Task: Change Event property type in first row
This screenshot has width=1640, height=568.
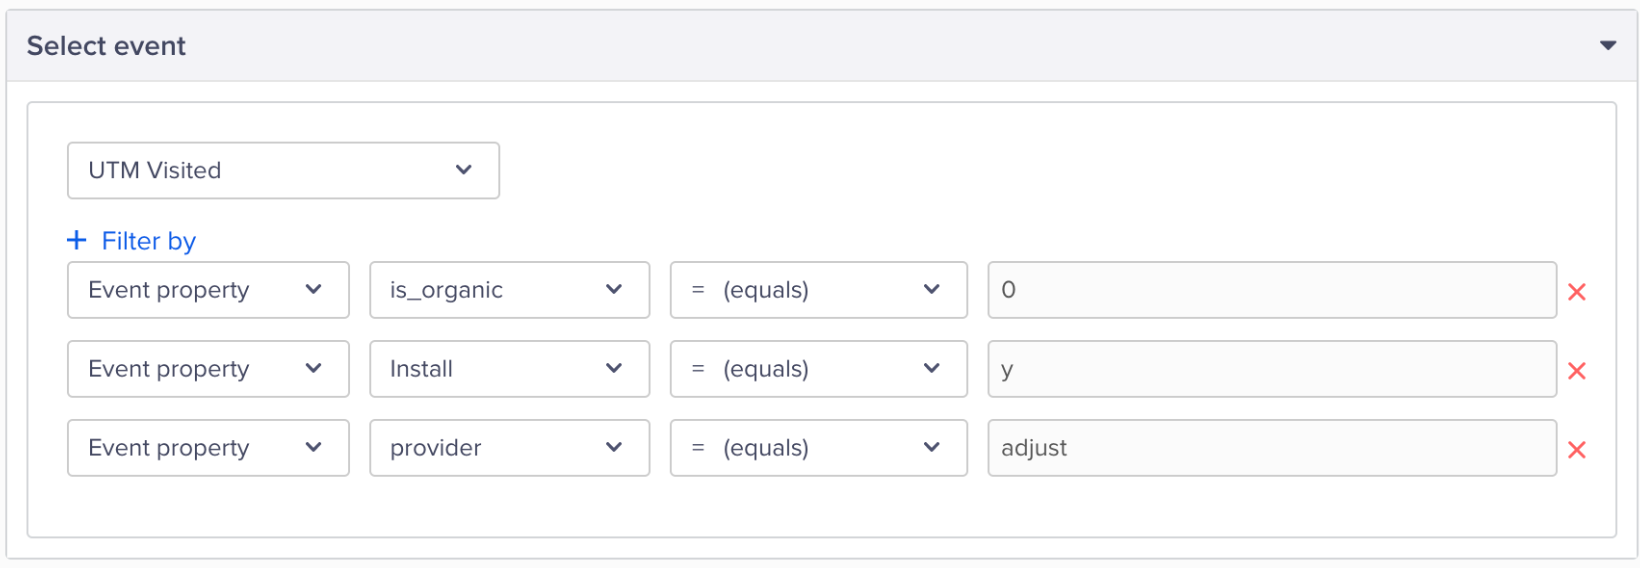Action: (208, 290)
